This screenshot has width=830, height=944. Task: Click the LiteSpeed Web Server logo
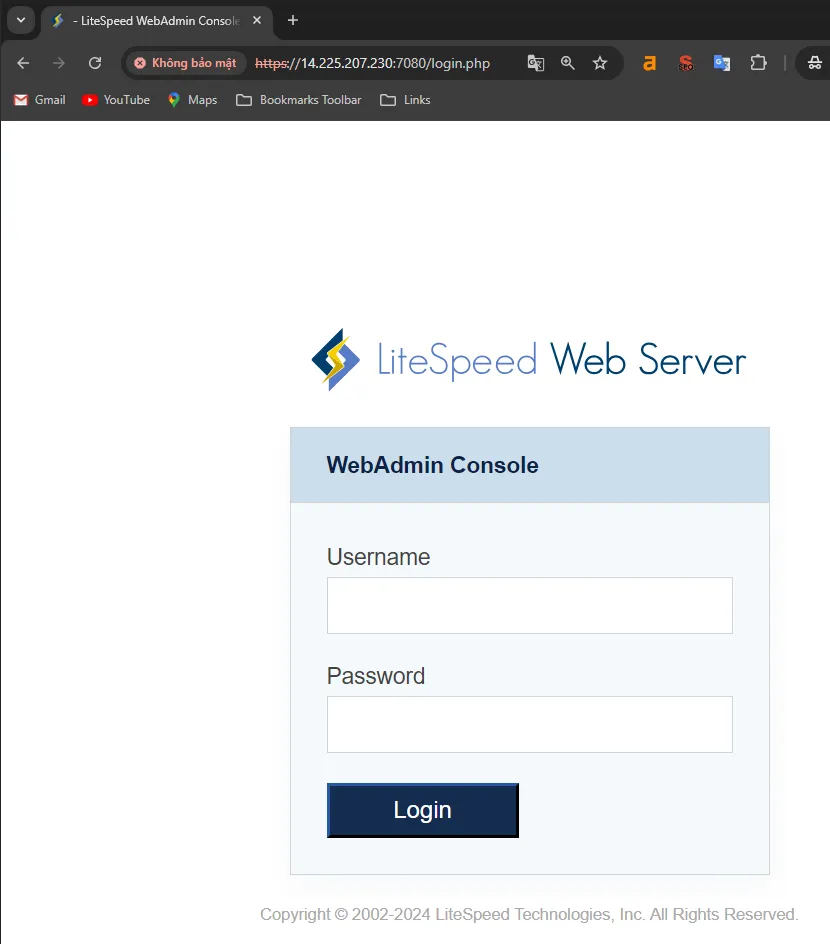(x=528, y=360)
